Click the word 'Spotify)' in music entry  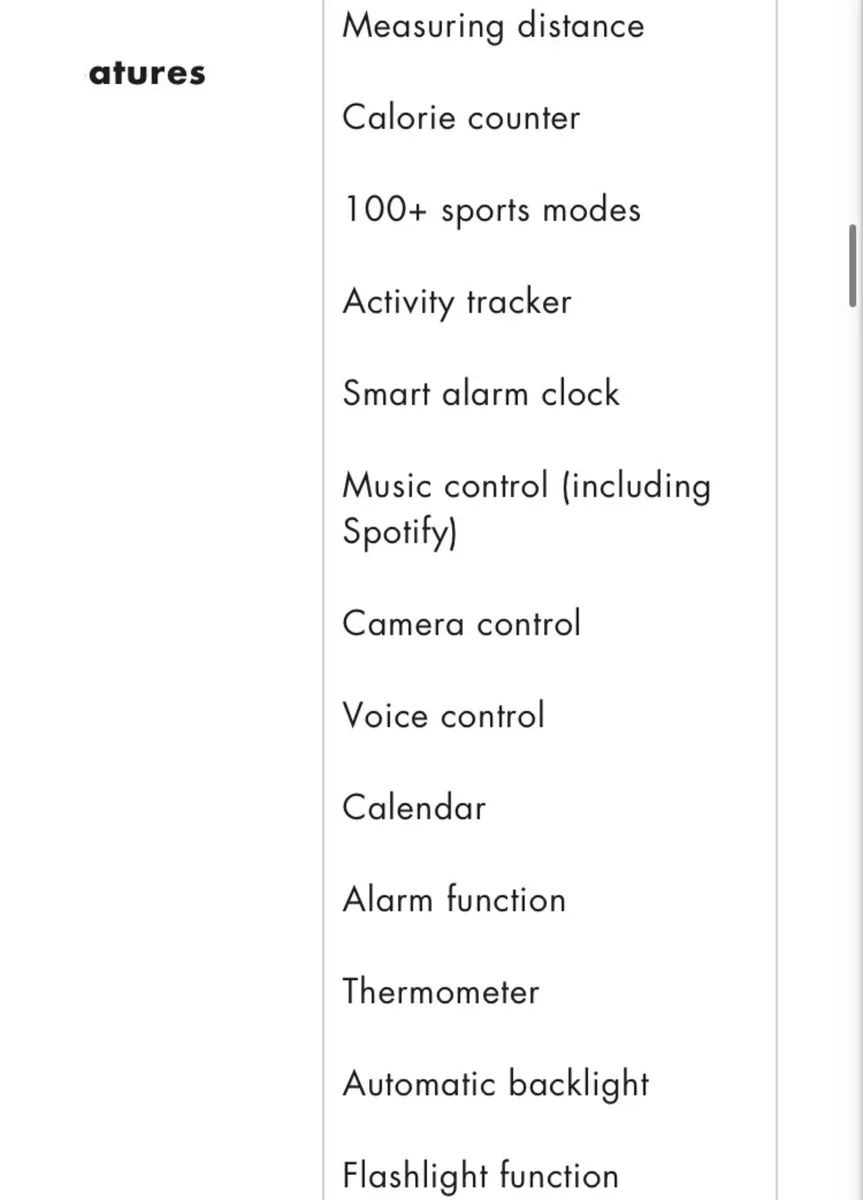tap(399, 532)
